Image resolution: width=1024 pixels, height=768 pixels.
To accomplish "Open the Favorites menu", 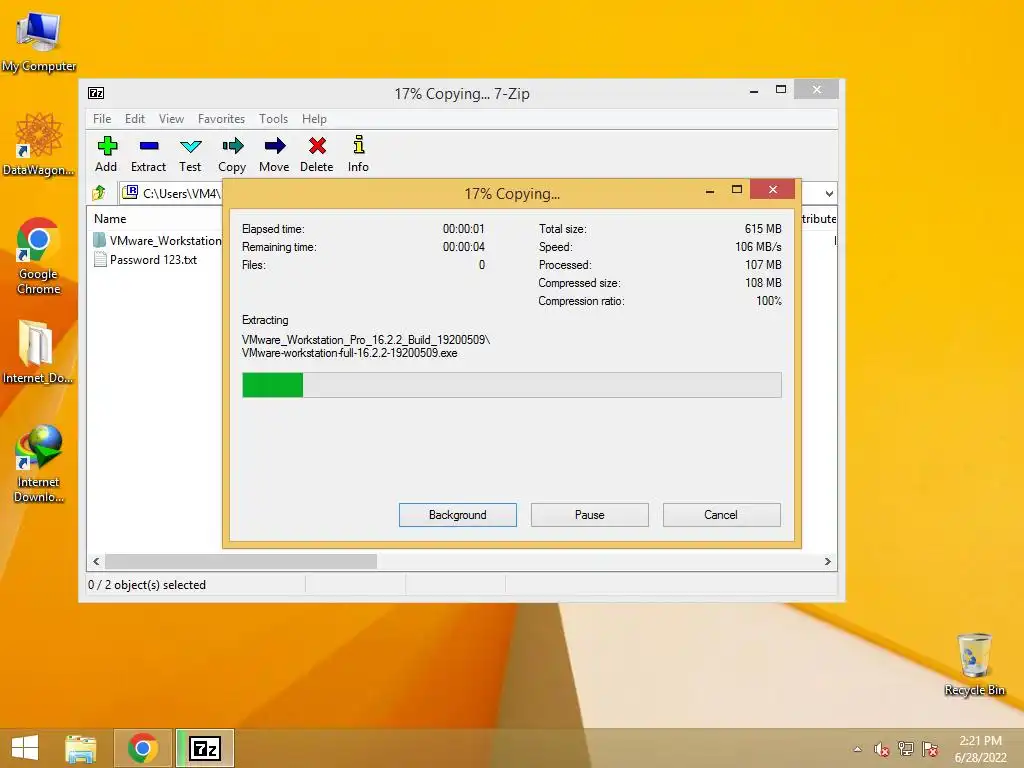I will point(221,119).
